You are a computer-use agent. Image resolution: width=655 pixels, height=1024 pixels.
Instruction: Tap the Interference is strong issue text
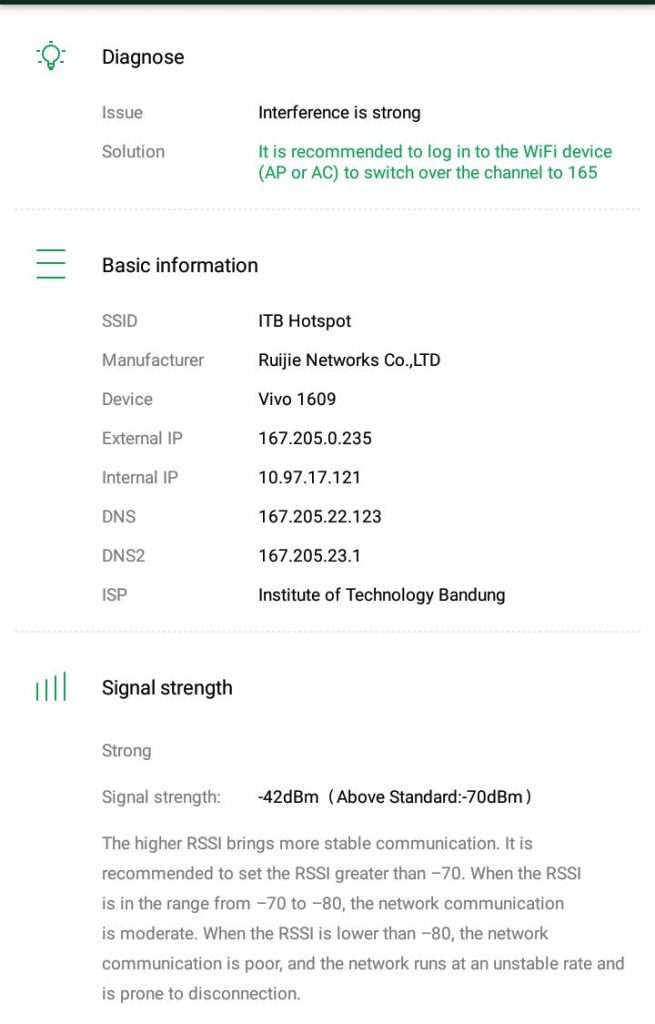339,113
